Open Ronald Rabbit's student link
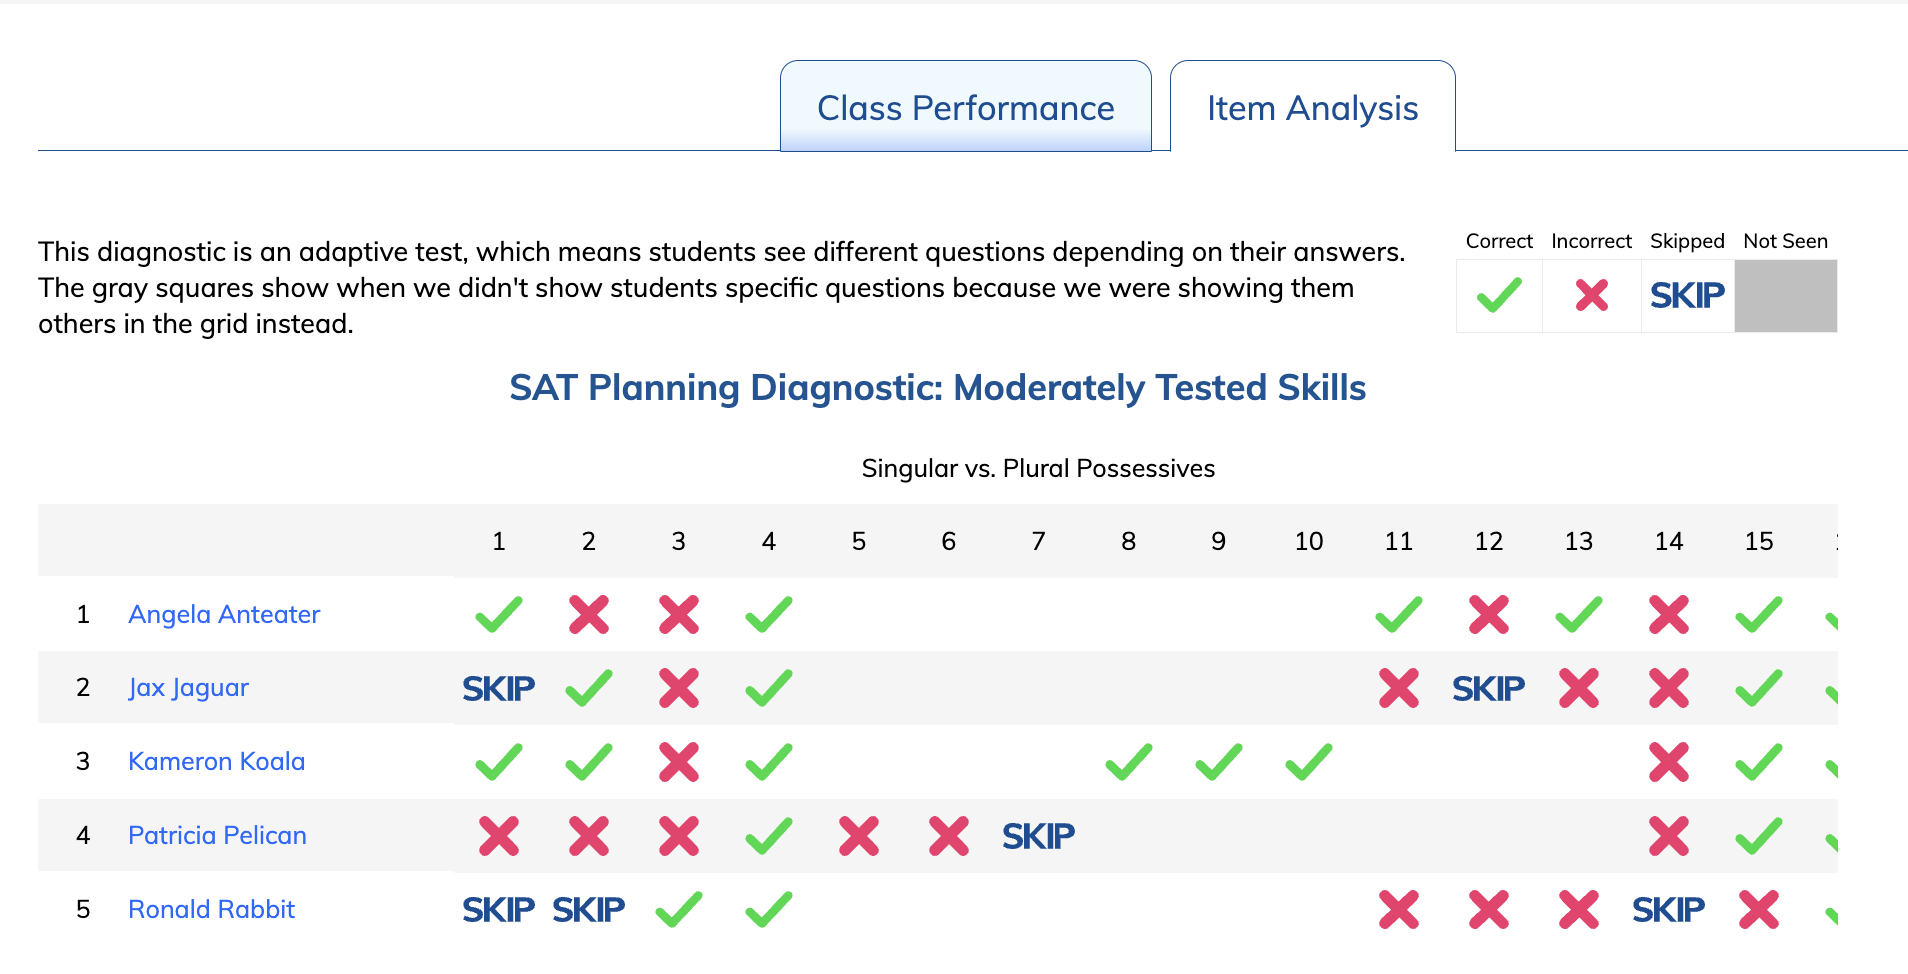The image size is (1908, 974). [211, 909]
